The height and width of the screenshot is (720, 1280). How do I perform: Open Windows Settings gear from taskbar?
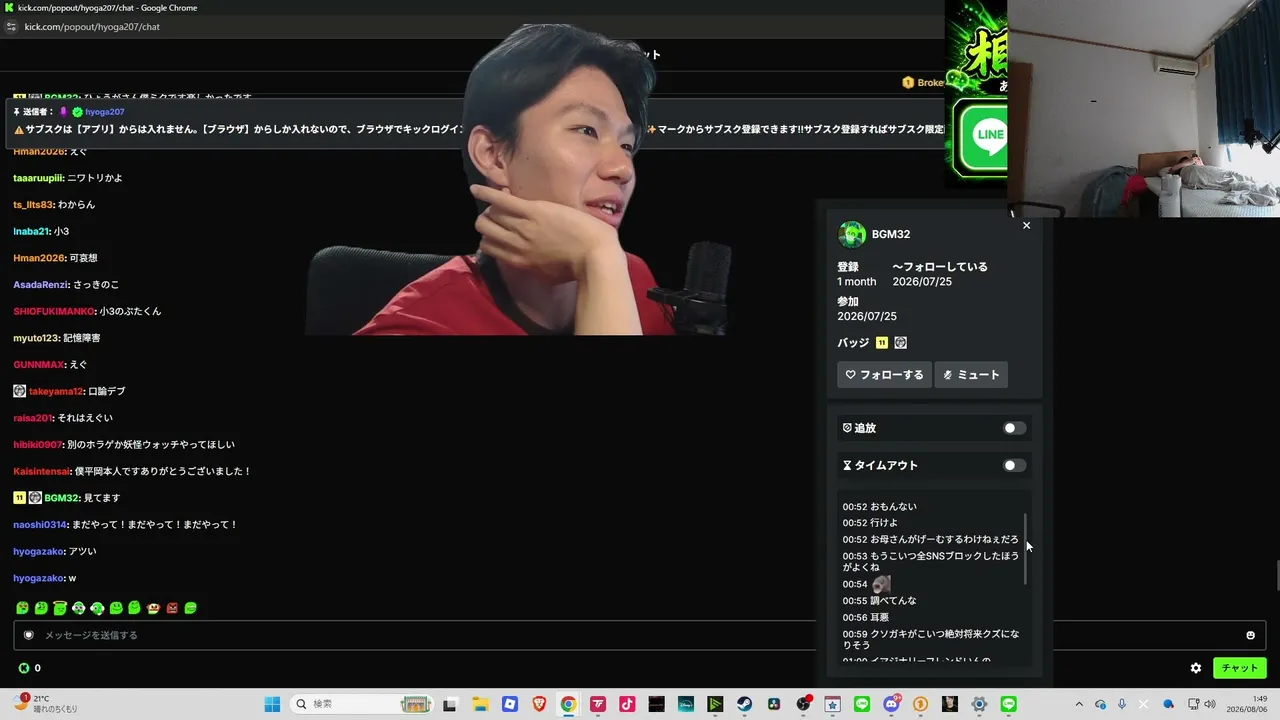click(980, 704)
